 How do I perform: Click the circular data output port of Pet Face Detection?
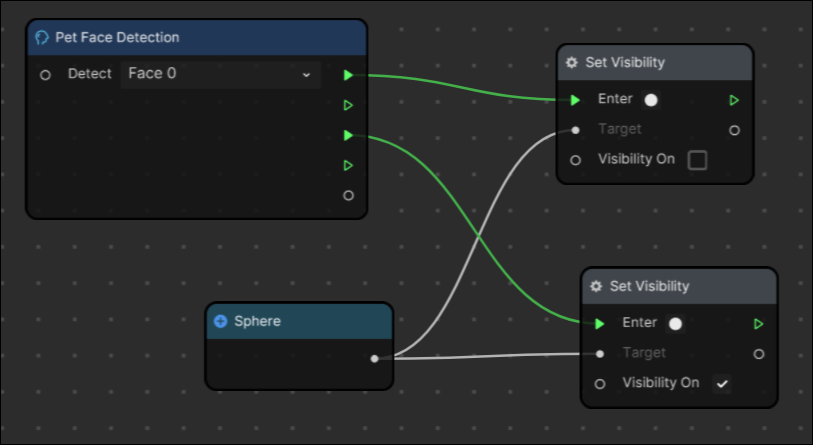point(348,196)
